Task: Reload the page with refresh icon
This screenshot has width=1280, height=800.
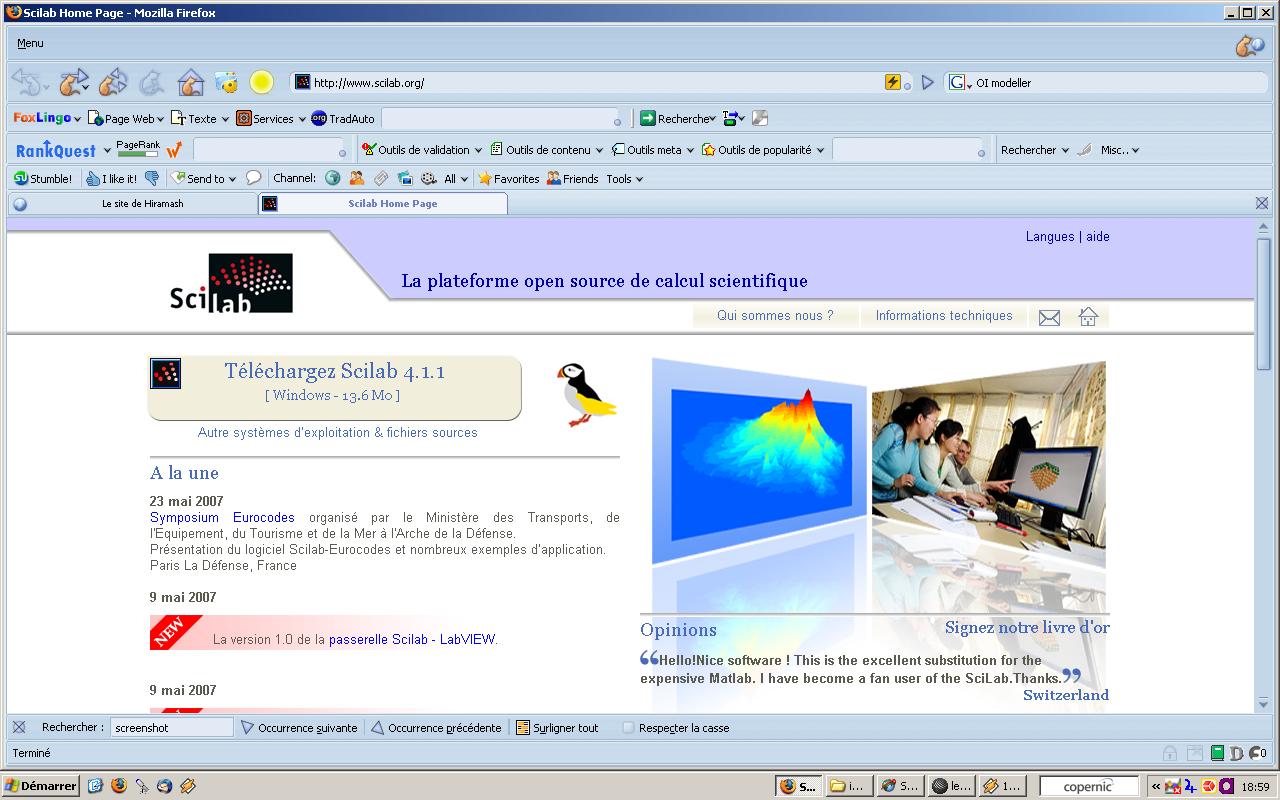Action: (113, 82)
